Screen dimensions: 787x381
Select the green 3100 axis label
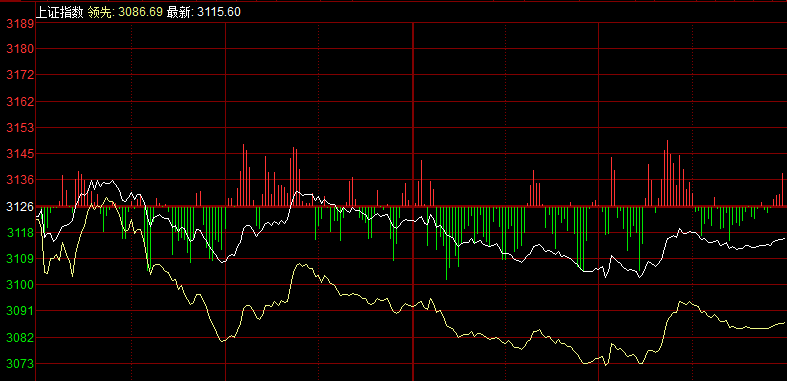(21, 285)
